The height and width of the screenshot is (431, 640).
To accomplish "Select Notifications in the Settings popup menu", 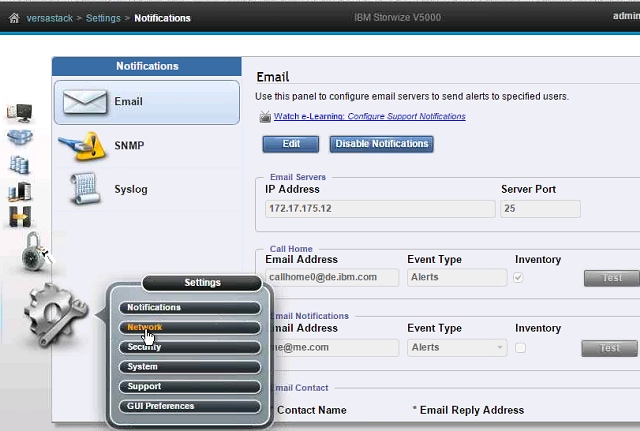I will click(x=190, y=308).
